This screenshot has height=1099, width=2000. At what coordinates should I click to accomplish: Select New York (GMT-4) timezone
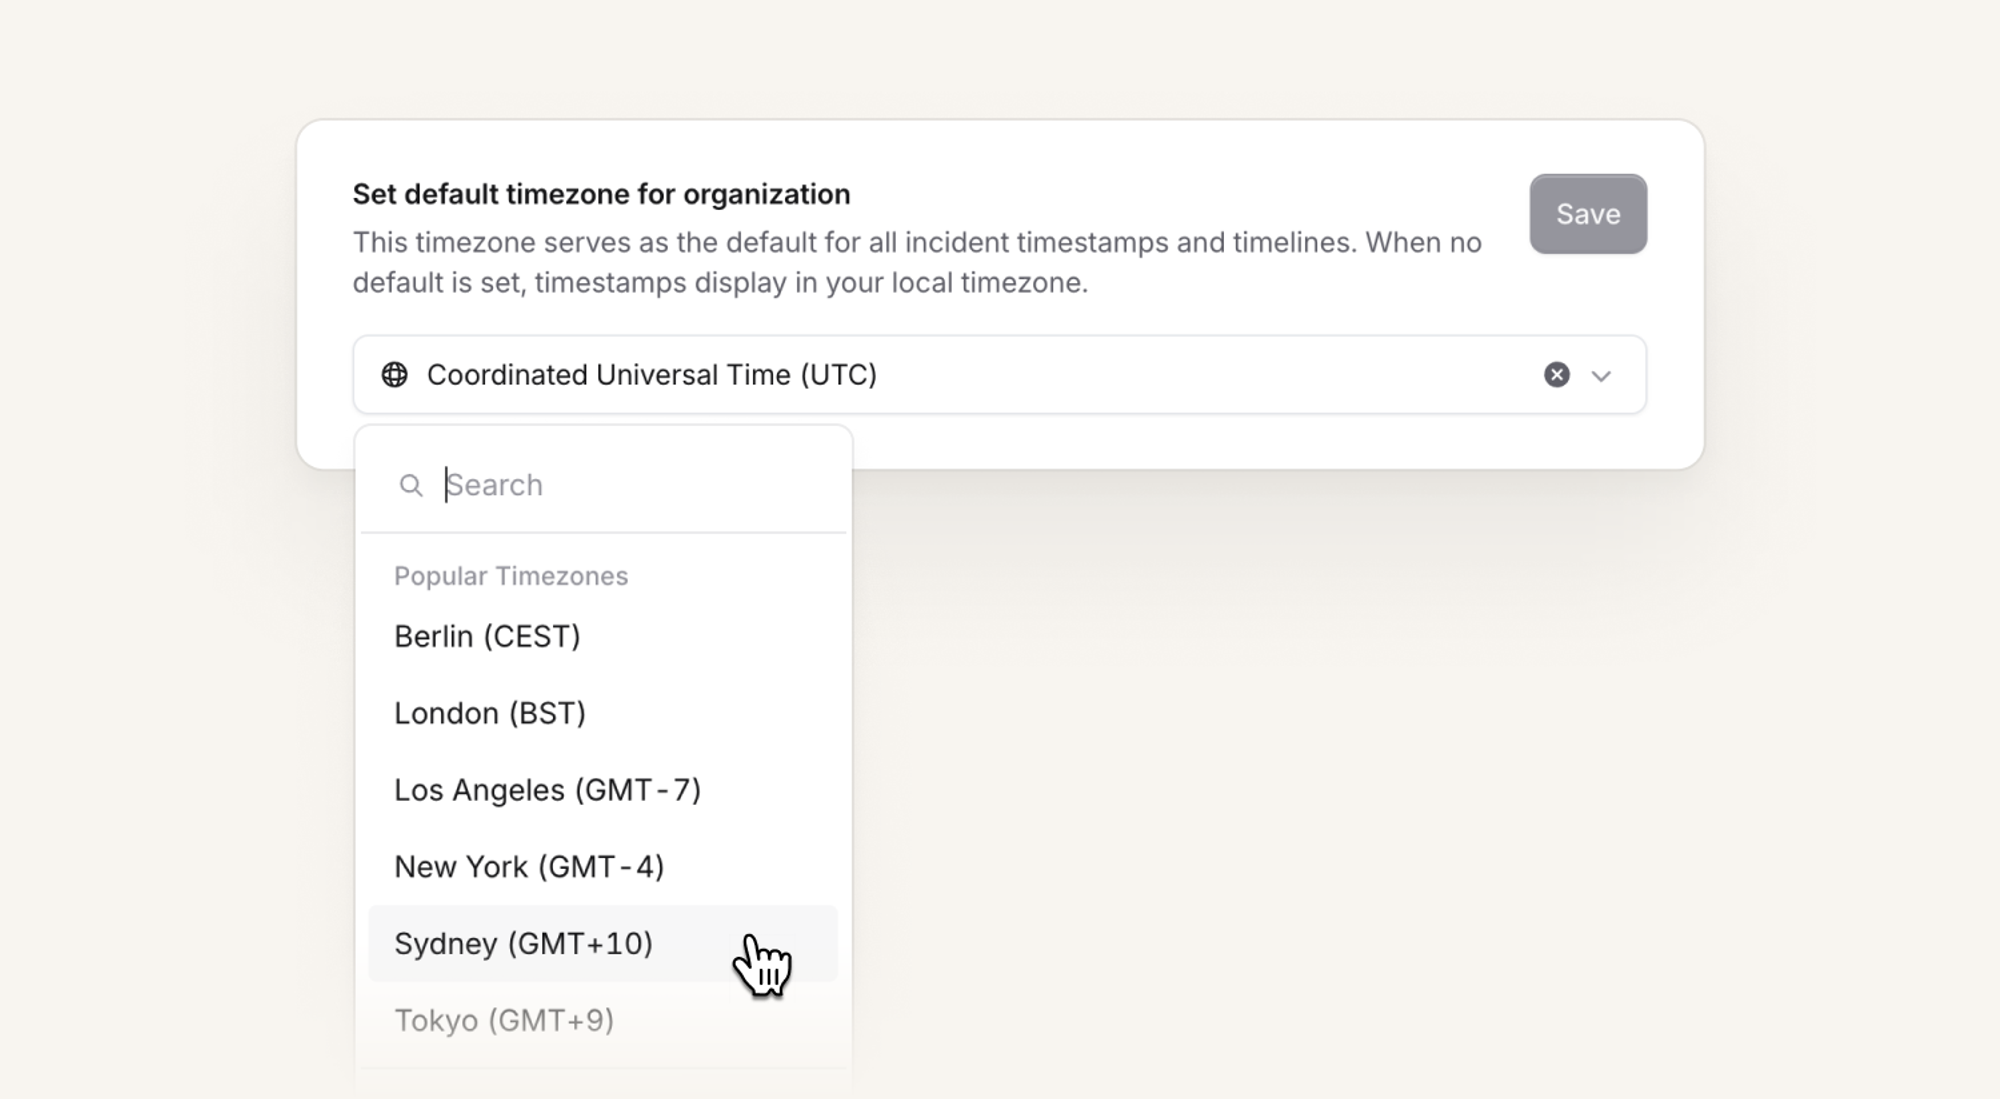pyautogui.click(x=529, y=867)
